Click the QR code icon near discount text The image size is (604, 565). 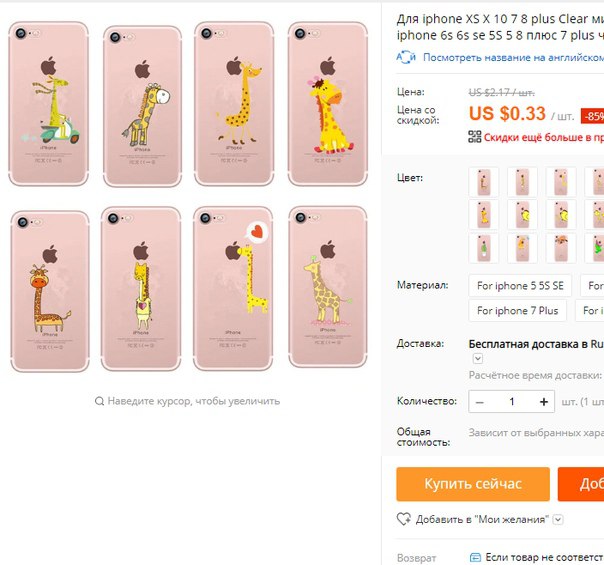coord(475,136)
